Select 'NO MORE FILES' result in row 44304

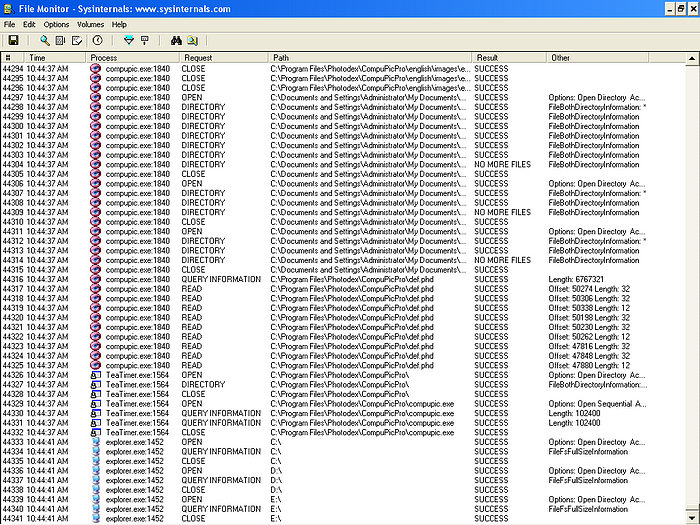point(503,164)
